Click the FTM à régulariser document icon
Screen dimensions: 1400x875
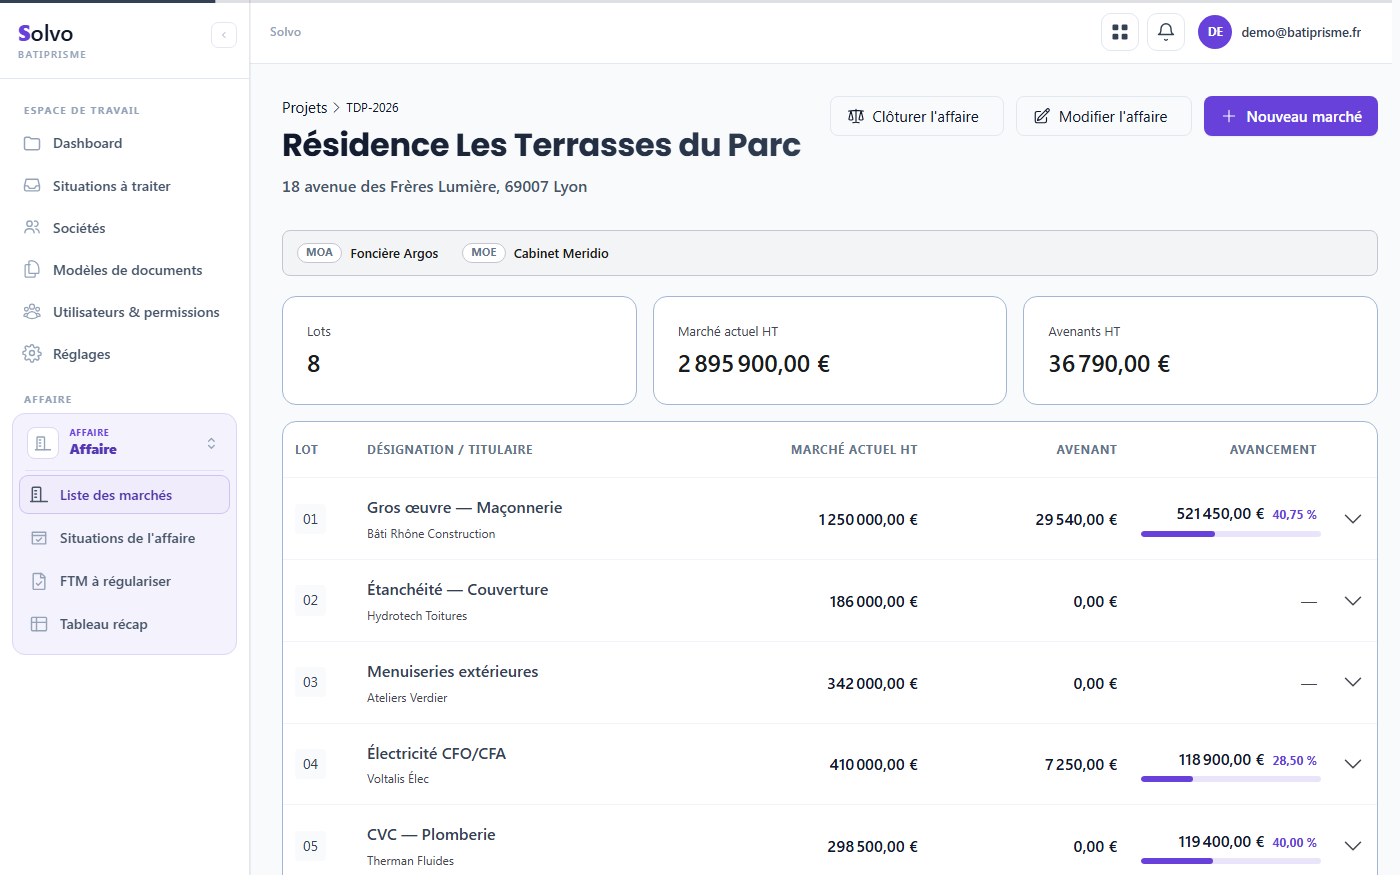(x=39, y=581)
